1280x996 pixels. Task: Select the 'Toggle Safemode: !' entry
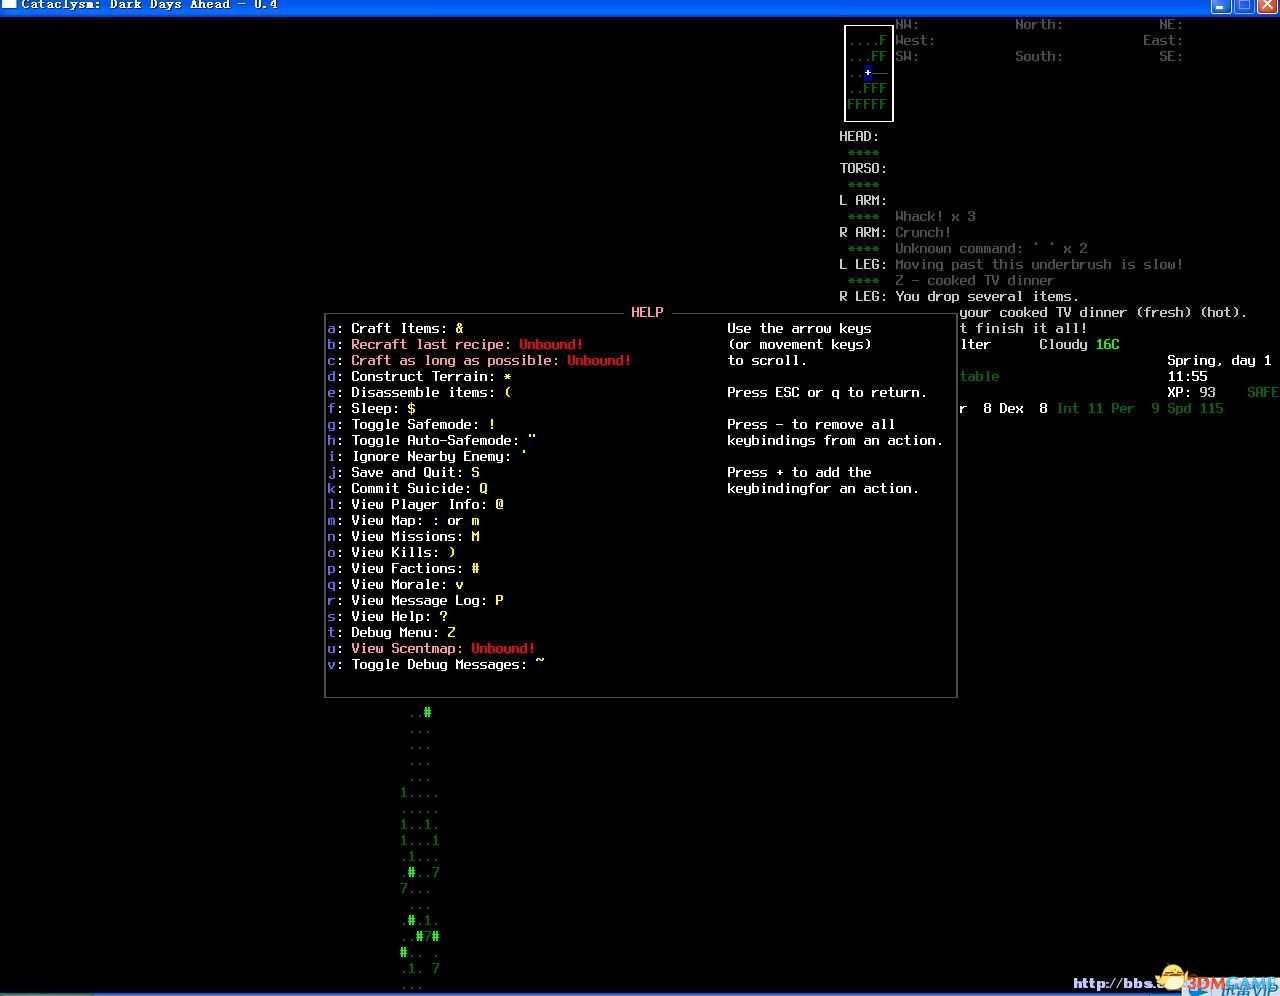coord(411,424)
